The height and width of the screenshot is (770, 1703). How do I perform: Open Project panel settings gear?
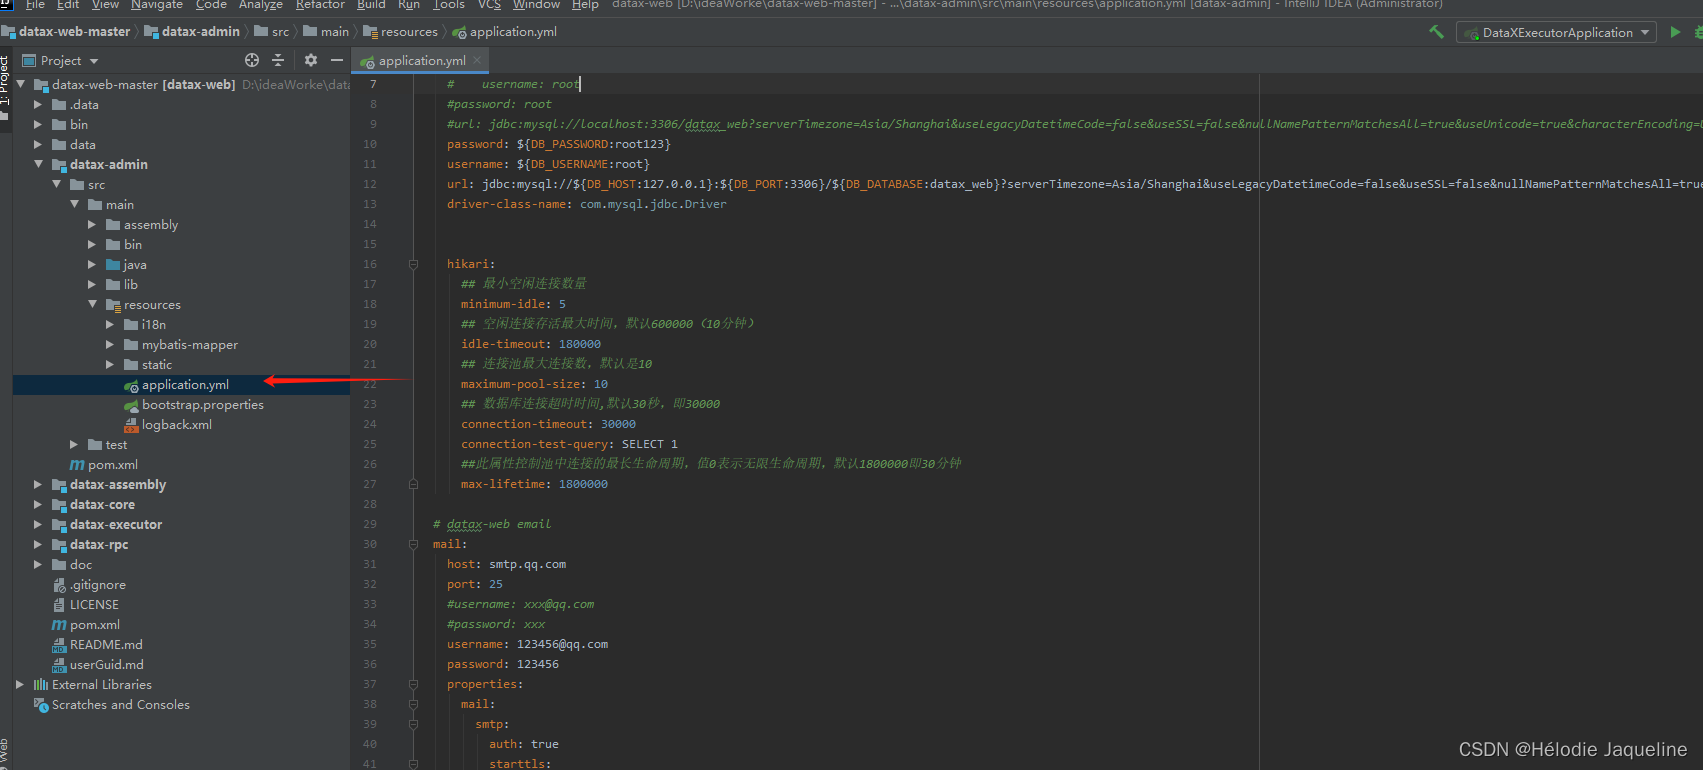[311, 61]
